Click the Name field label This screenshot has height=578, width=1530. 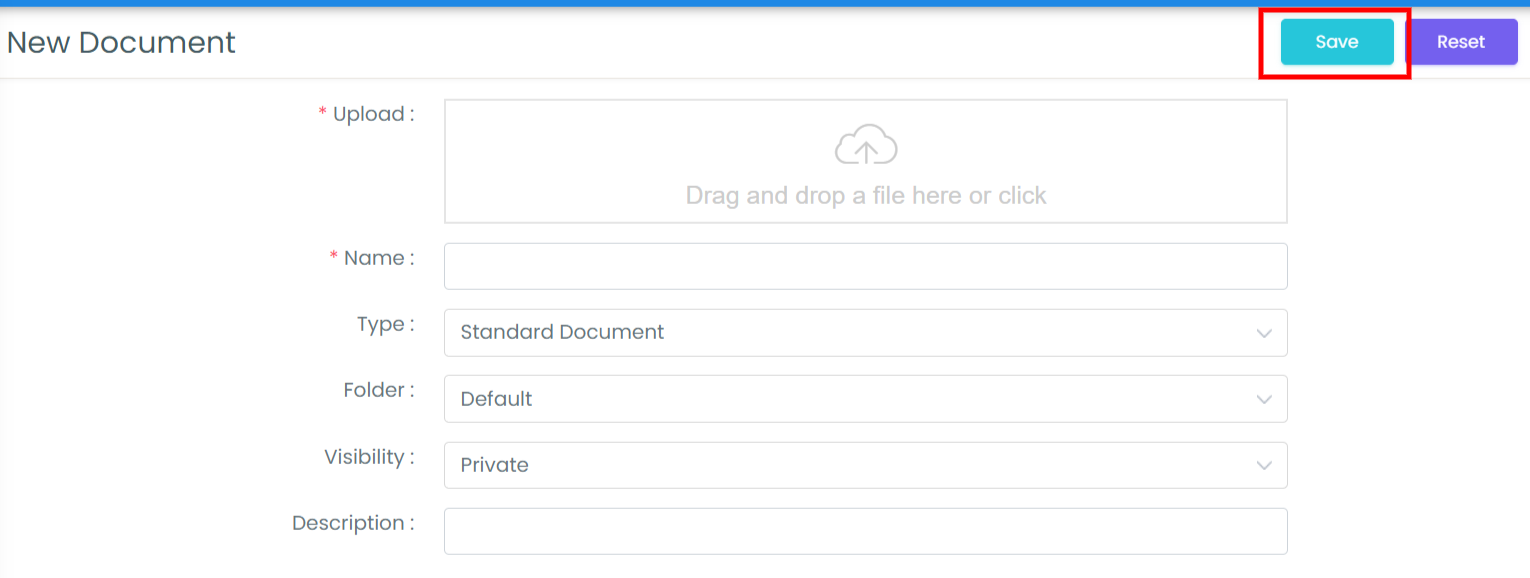(372, 258)
